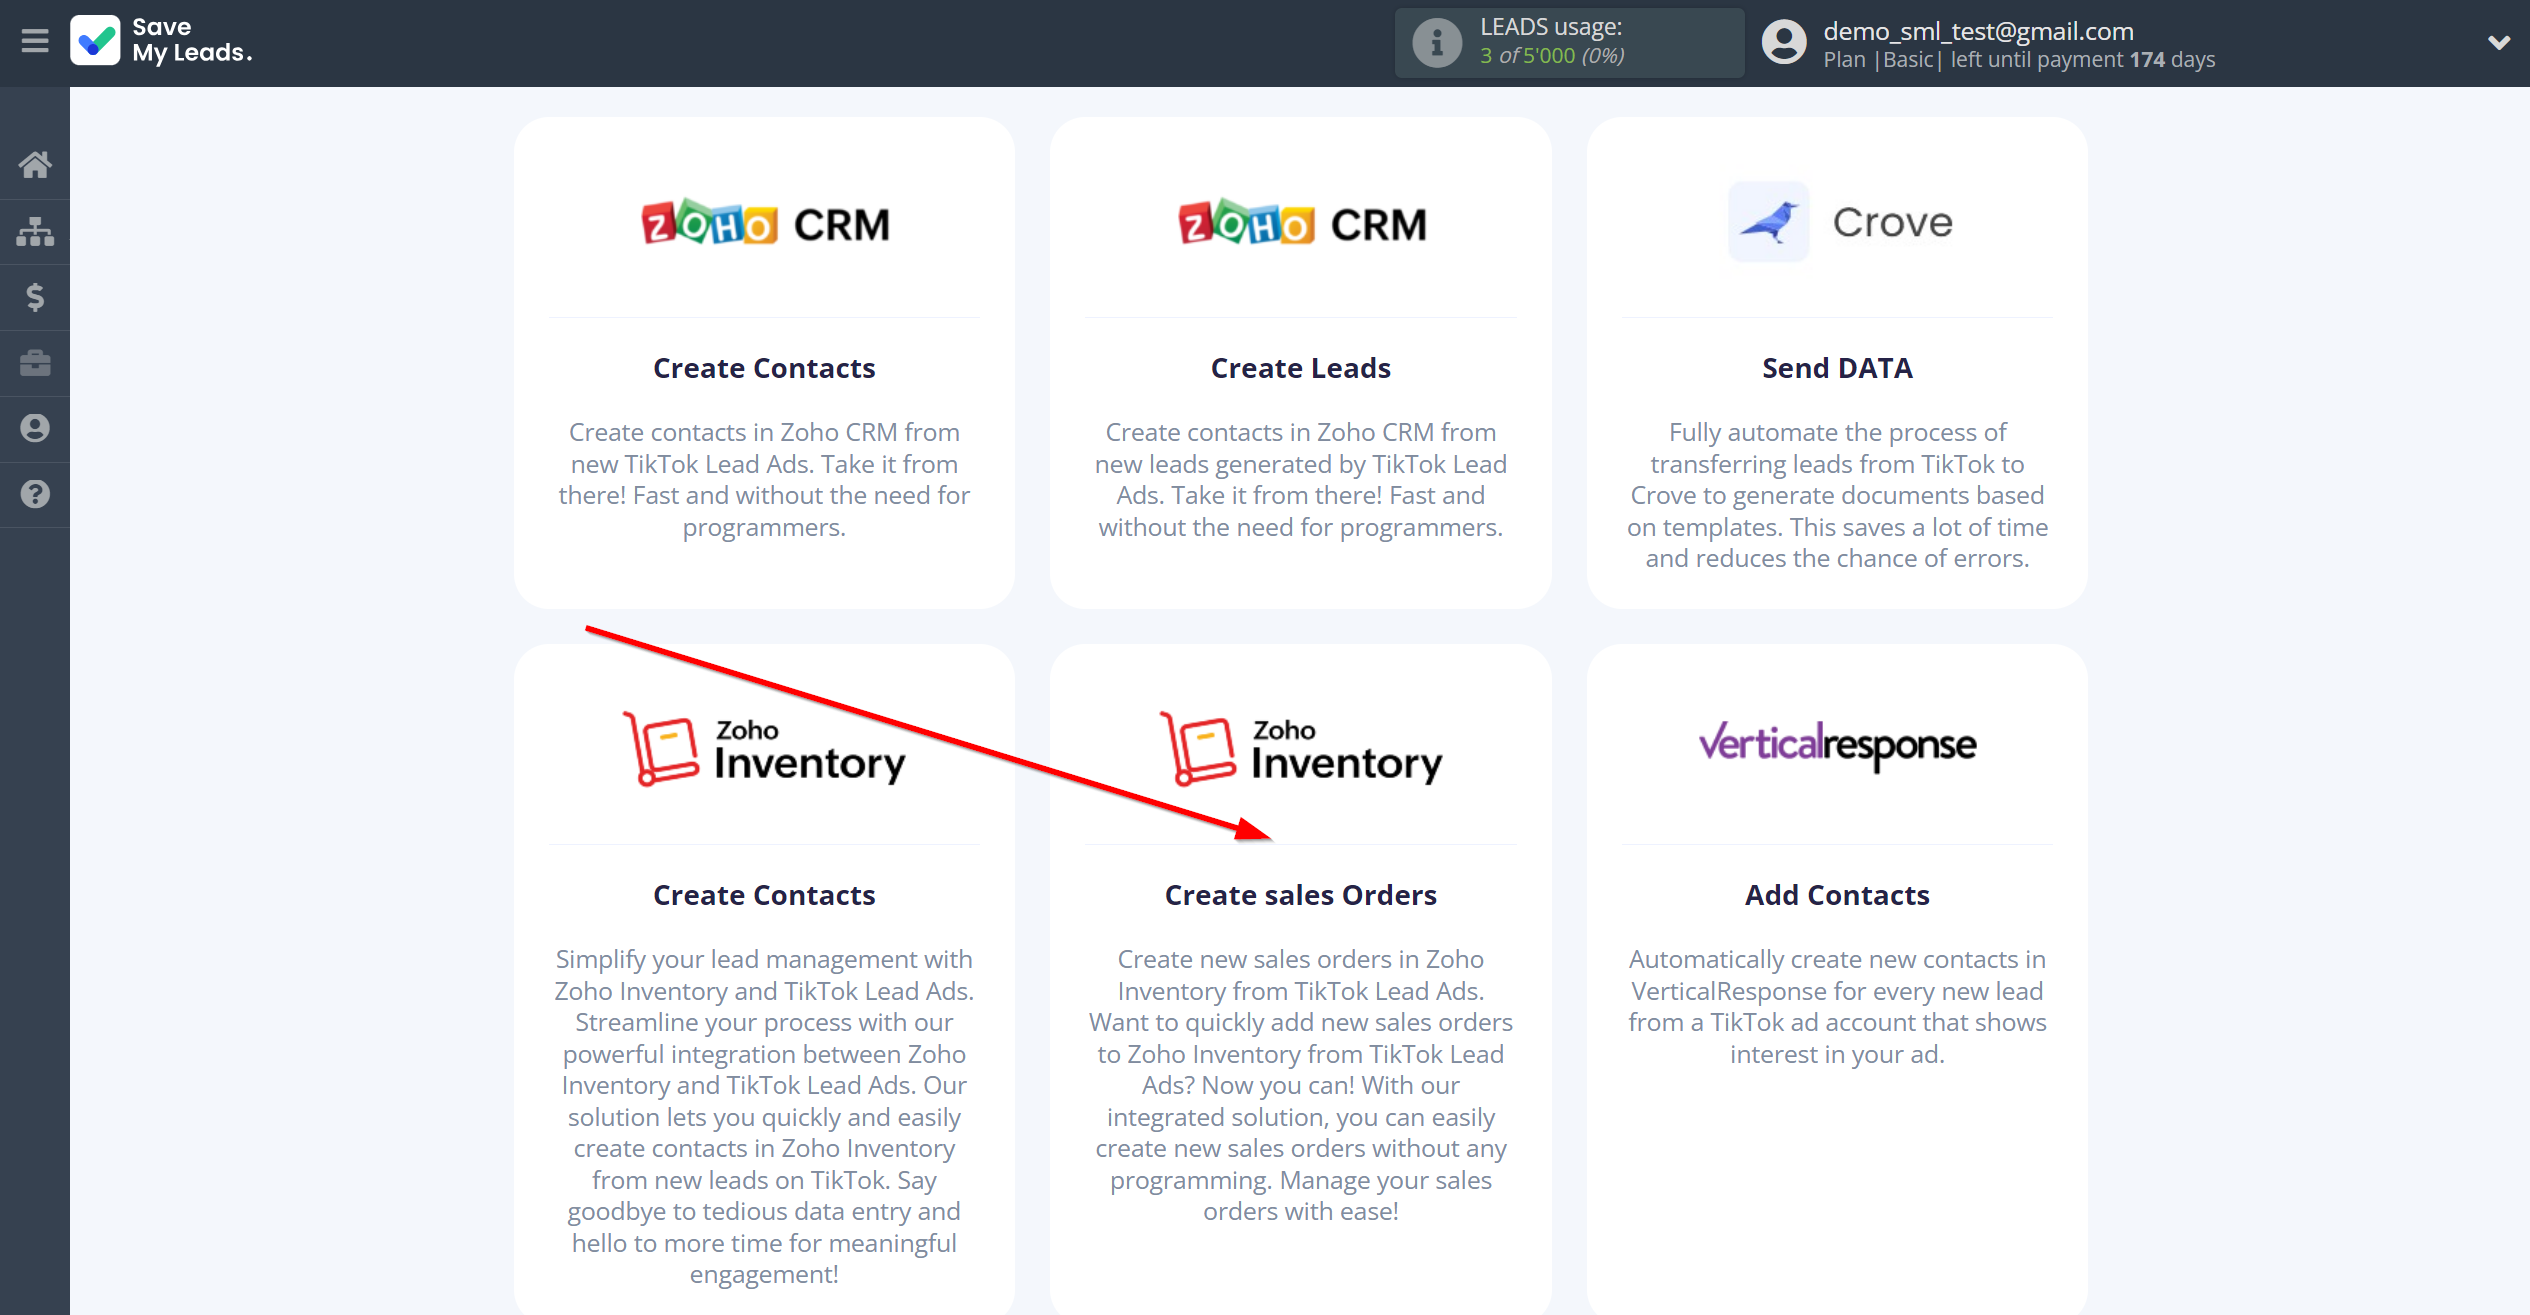The height and width of the screenshot is (1315, 2530).
Task: Open help via question mark icon
Action: [x=35, y=494]
